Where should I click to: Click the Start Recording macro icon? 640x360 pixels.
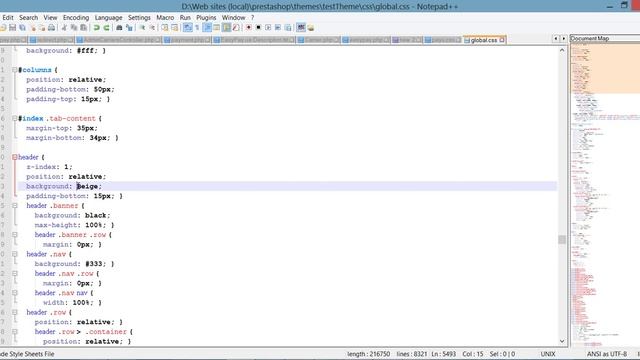248,27
